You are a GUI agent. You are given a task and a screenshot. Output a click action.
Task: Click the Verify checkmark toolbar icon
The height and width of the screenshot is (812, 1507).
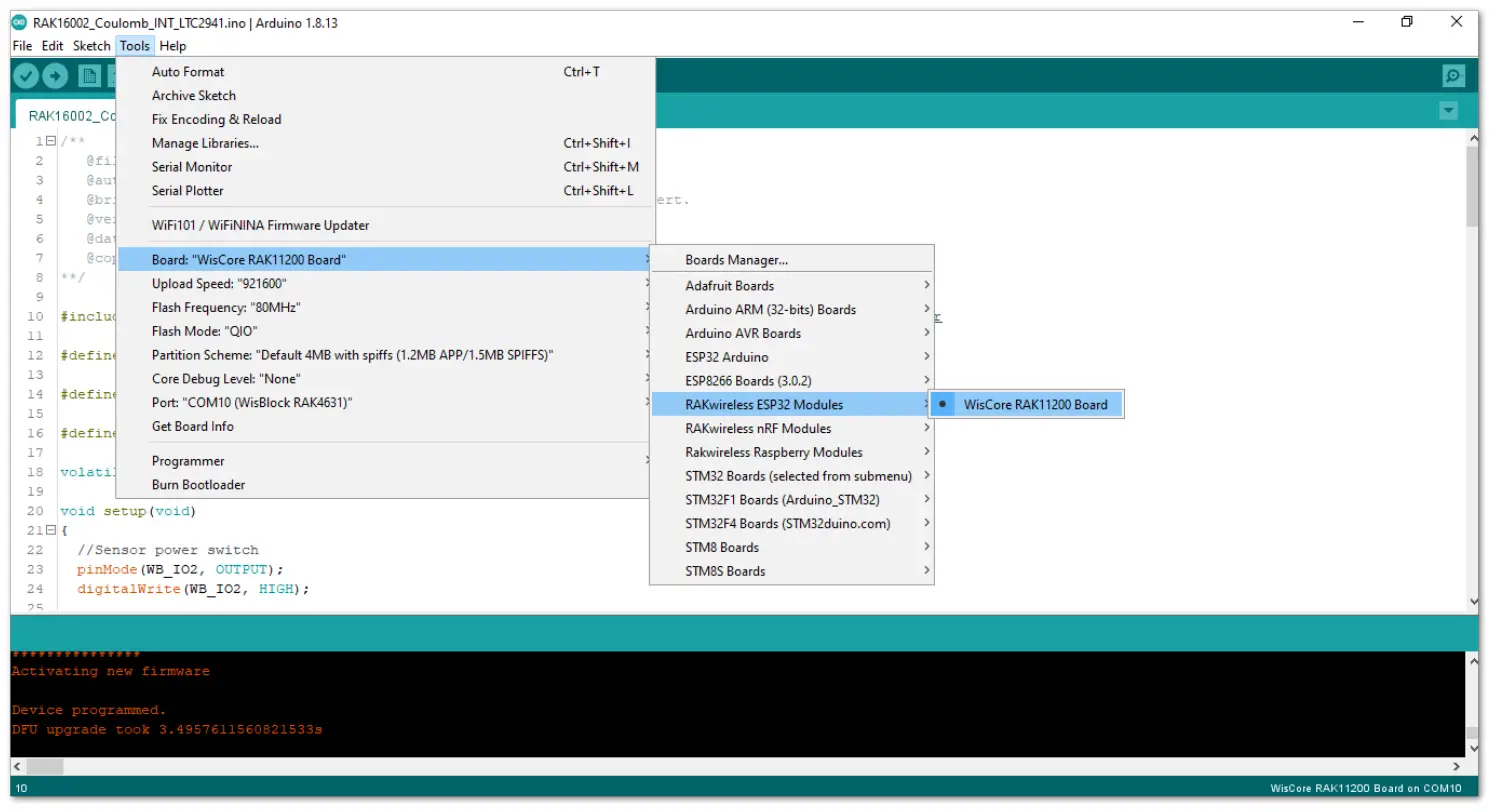[x=26, y=76]
